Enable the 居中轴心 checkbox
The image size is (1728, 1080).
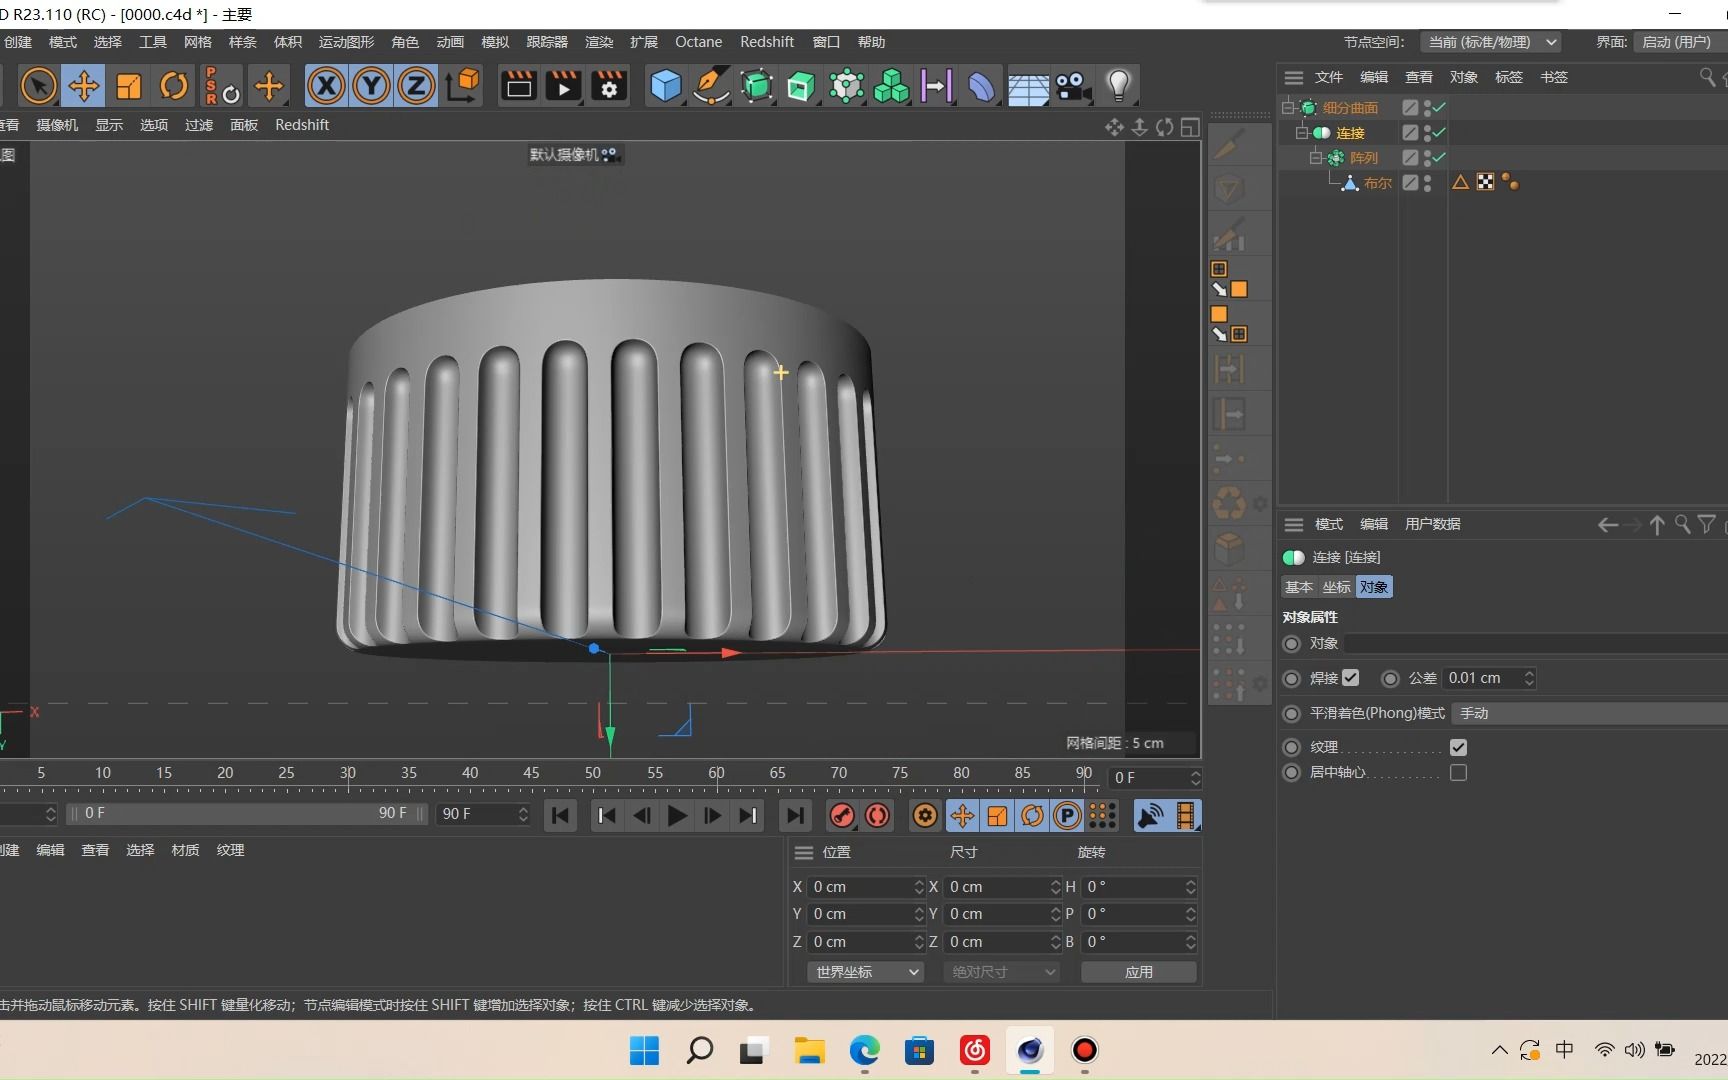click(x=1457, y=772)
